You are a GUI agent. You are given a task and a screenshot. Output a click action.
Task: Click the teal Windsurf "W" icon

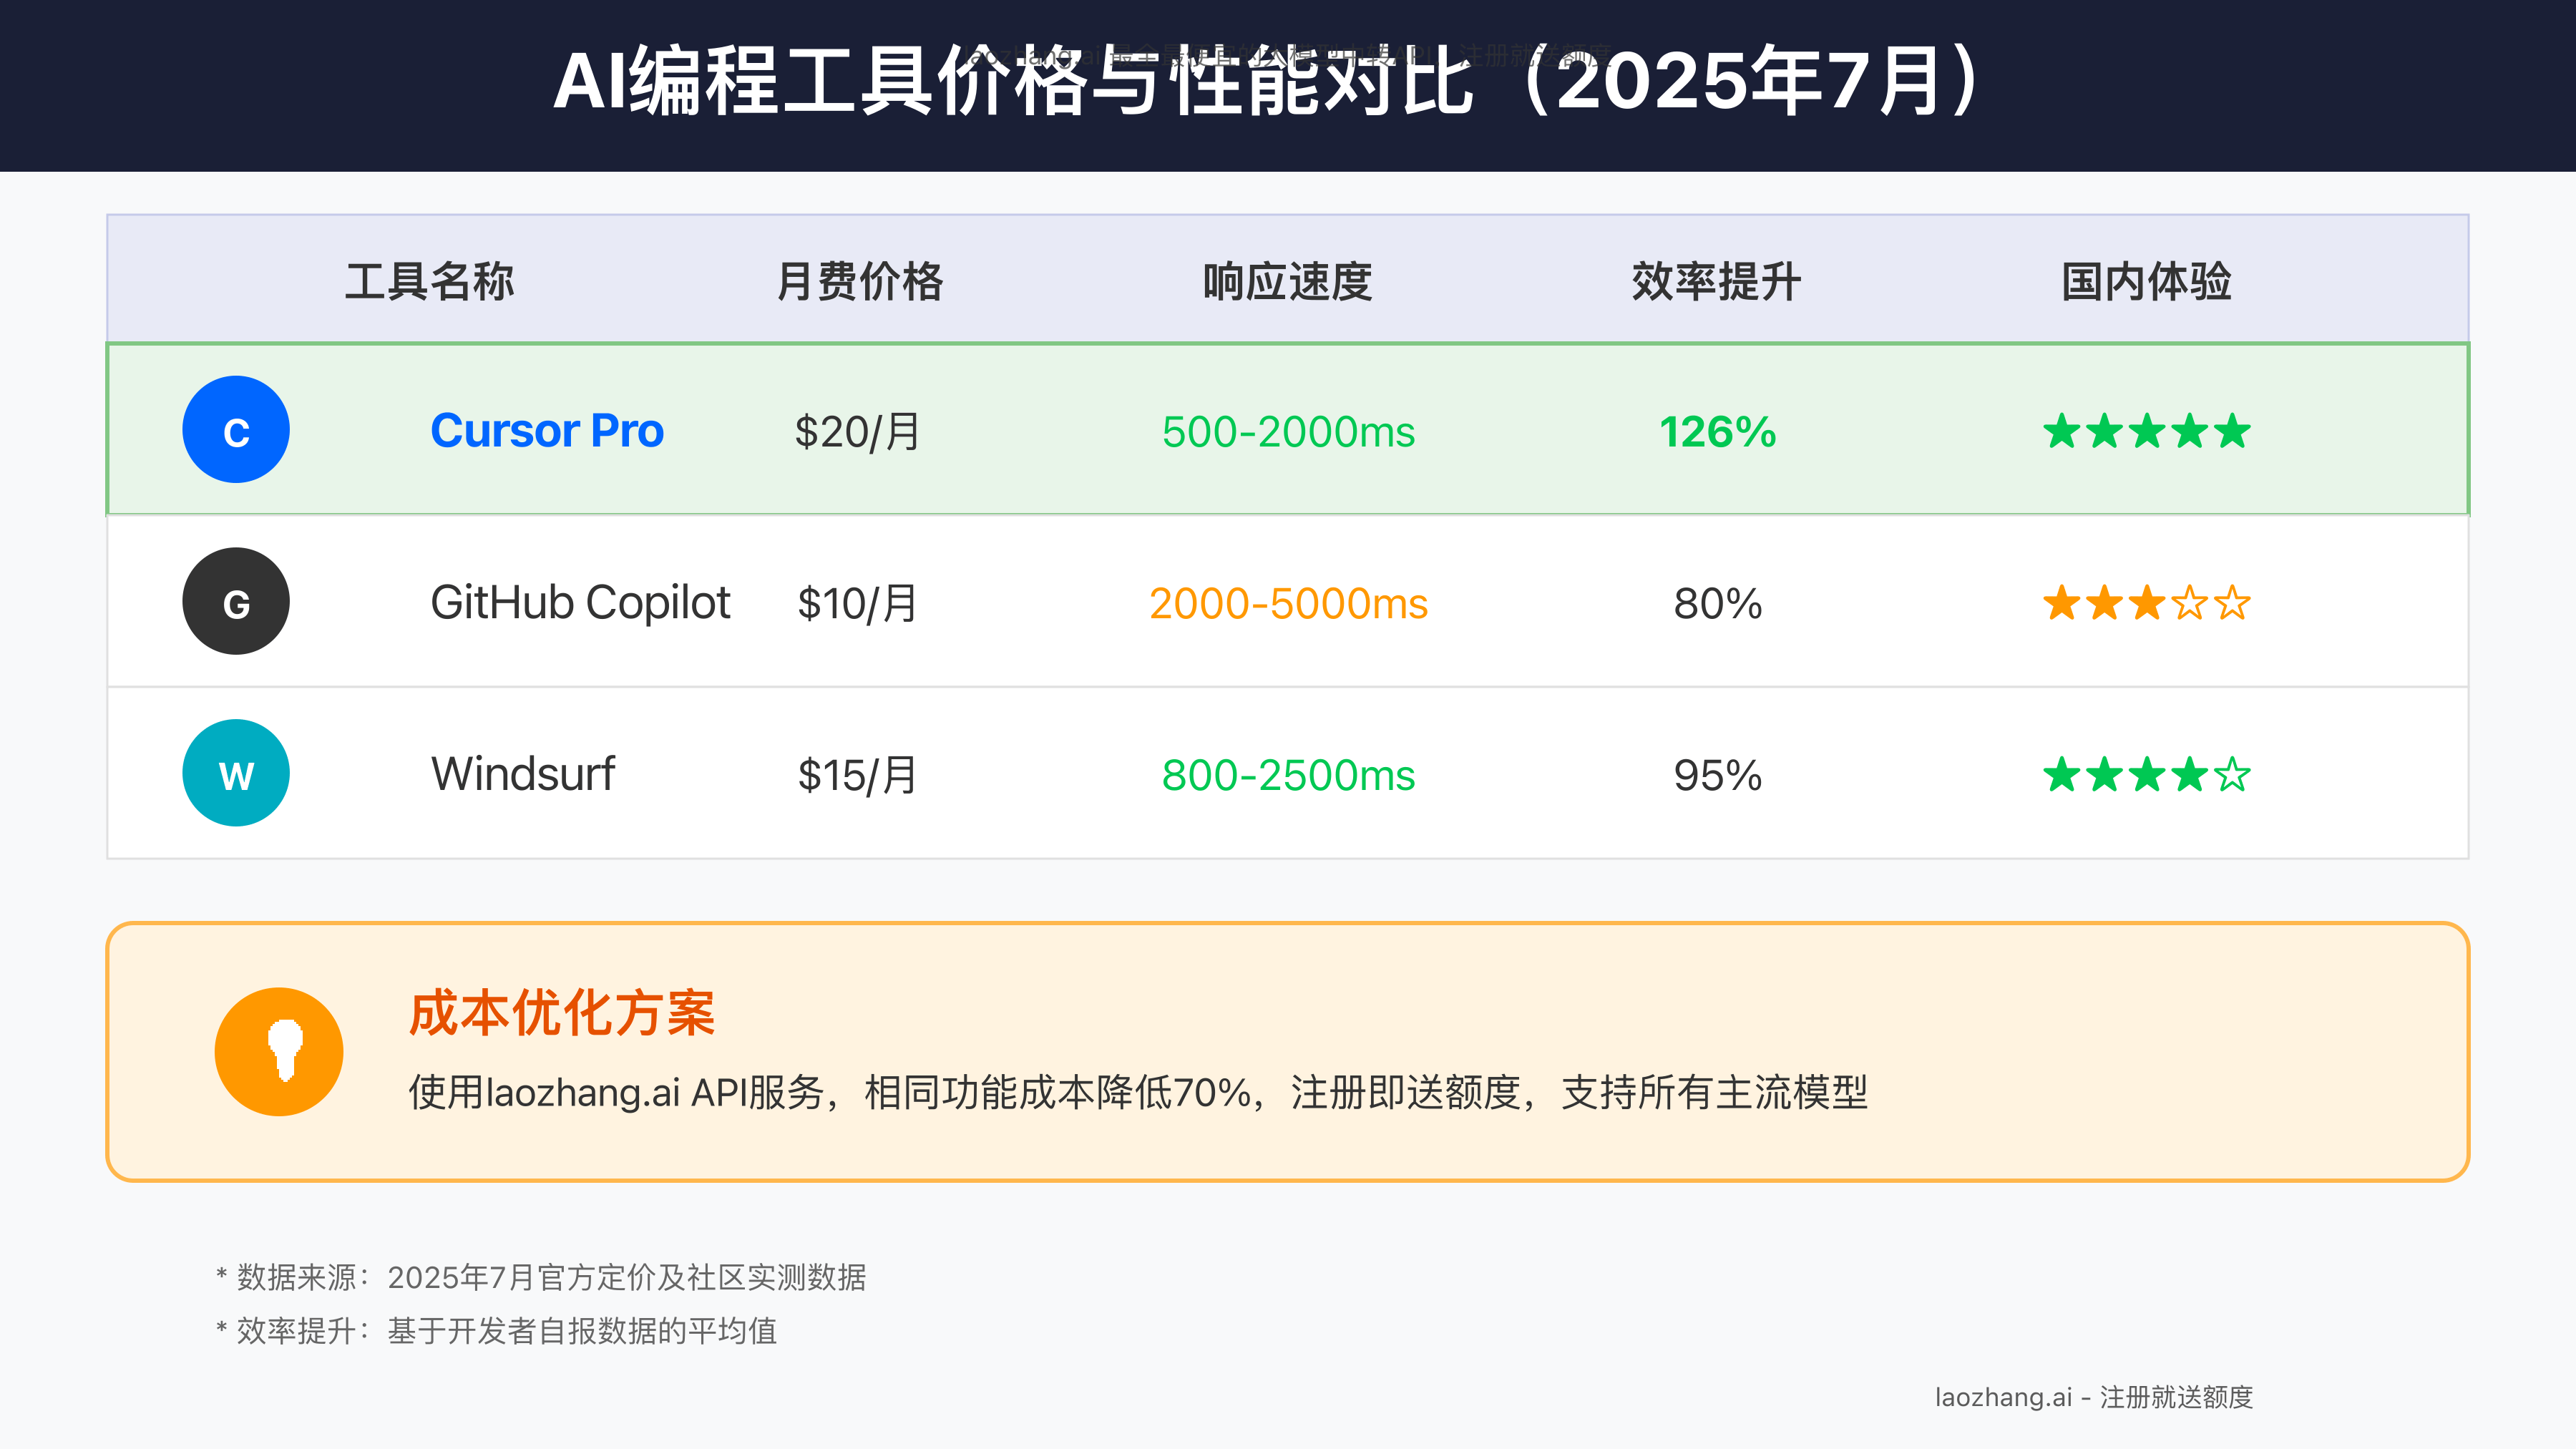tap(236, 773)
